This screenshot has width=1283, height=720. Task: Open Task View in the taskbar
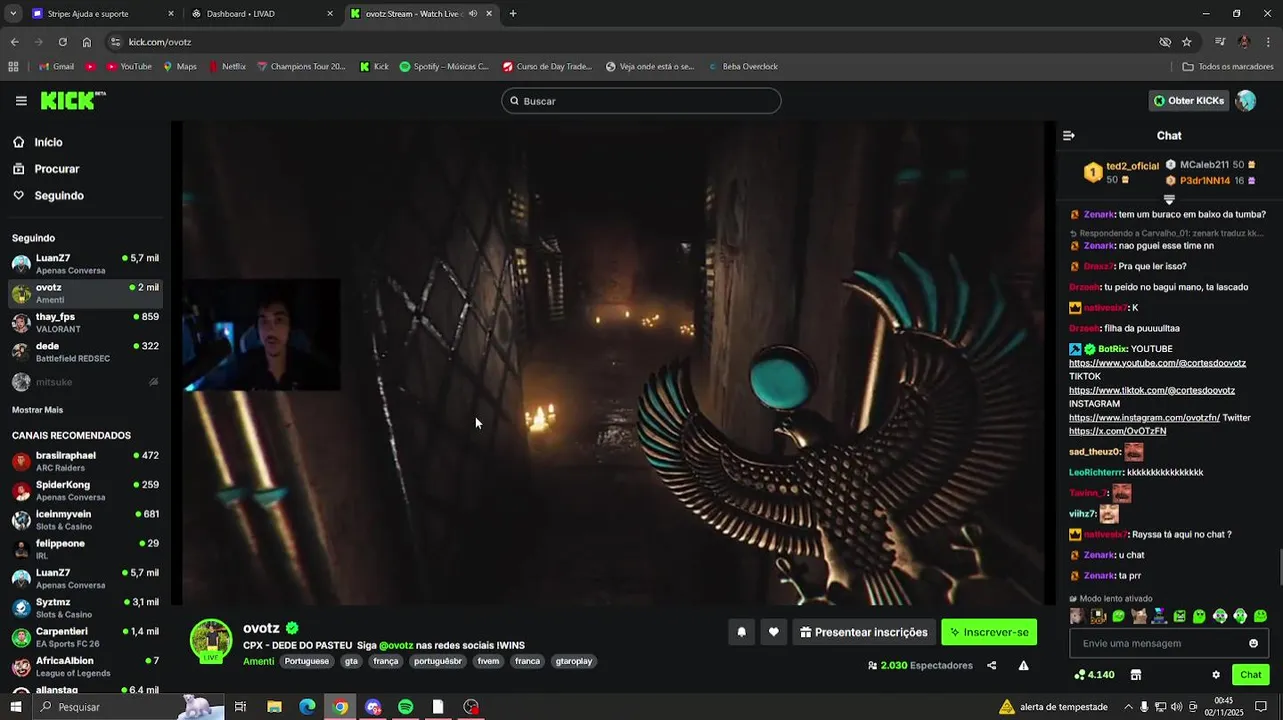coord(240,707)
